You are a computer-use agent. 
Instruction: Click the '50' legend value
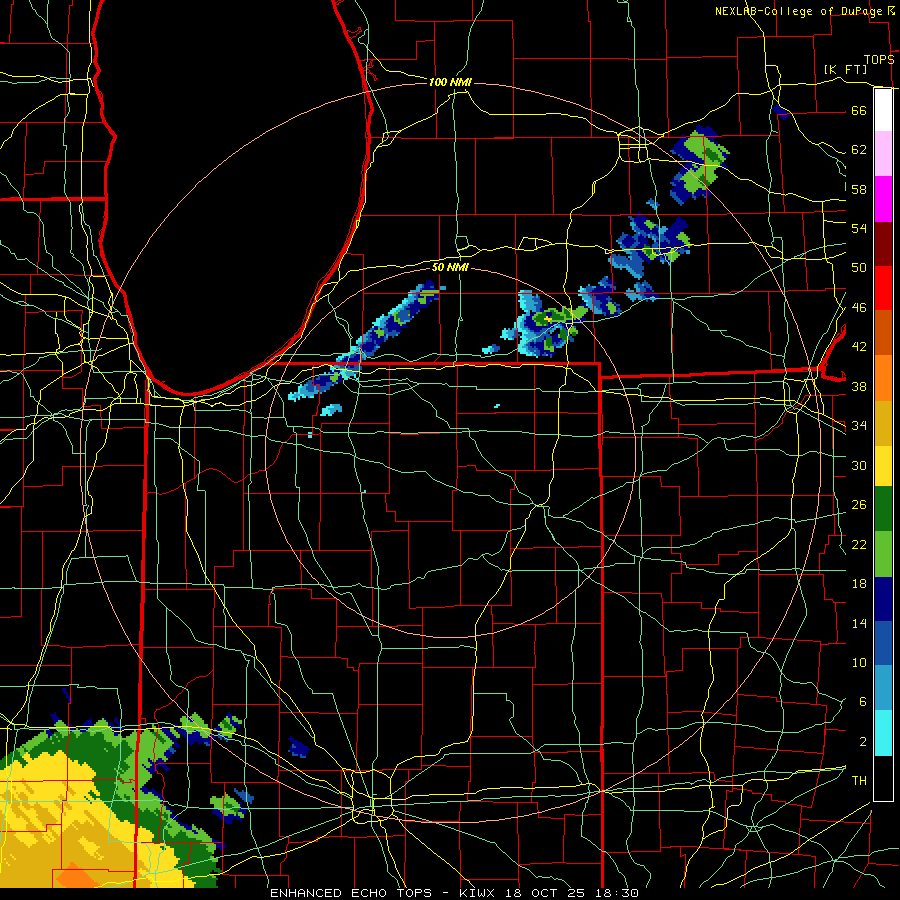[x=859, y=268]
